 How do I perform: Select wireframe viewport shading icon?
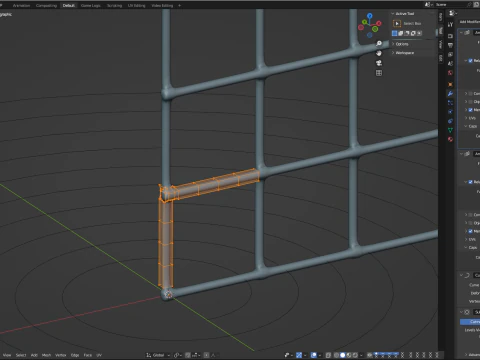[336, 355]
